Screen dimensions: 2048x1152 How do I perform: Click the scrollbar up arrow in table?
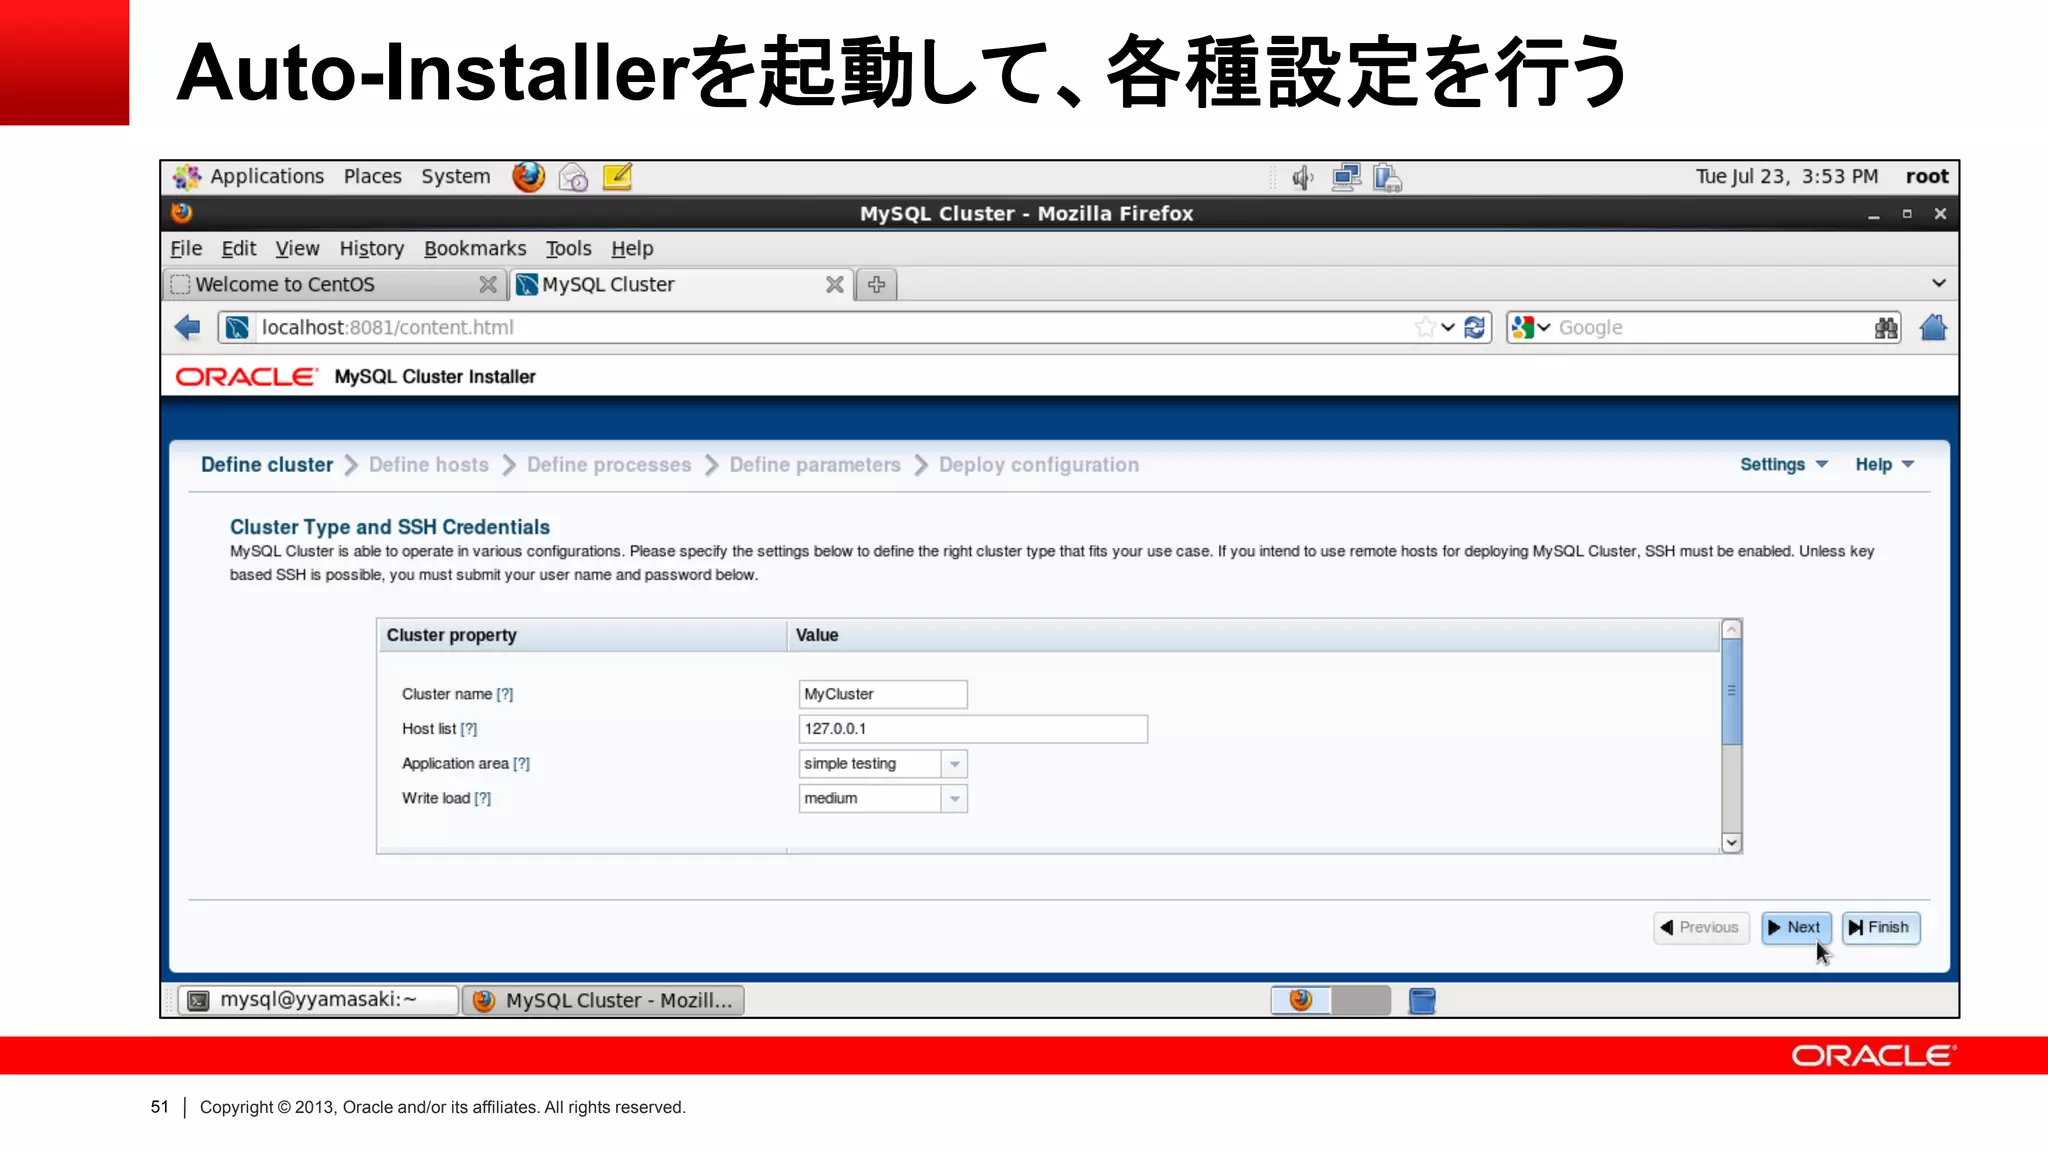click(x=1732, y=629)
